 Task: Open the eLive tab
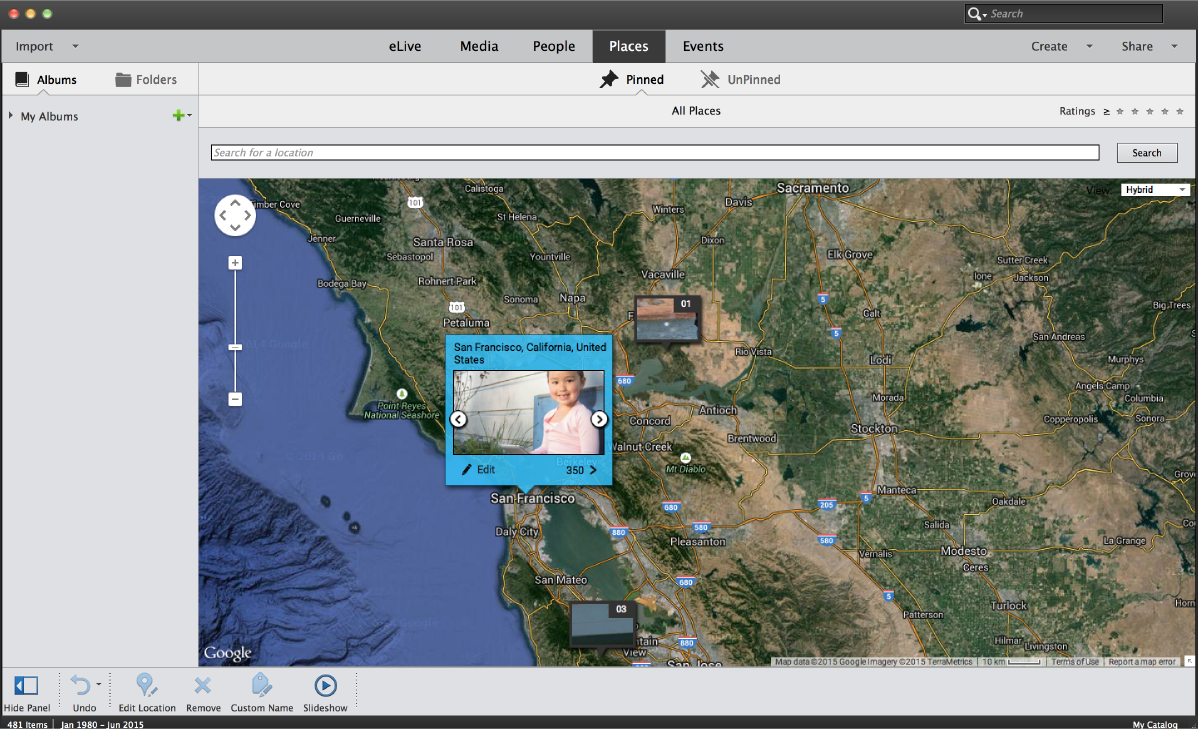tap(405, 46)
